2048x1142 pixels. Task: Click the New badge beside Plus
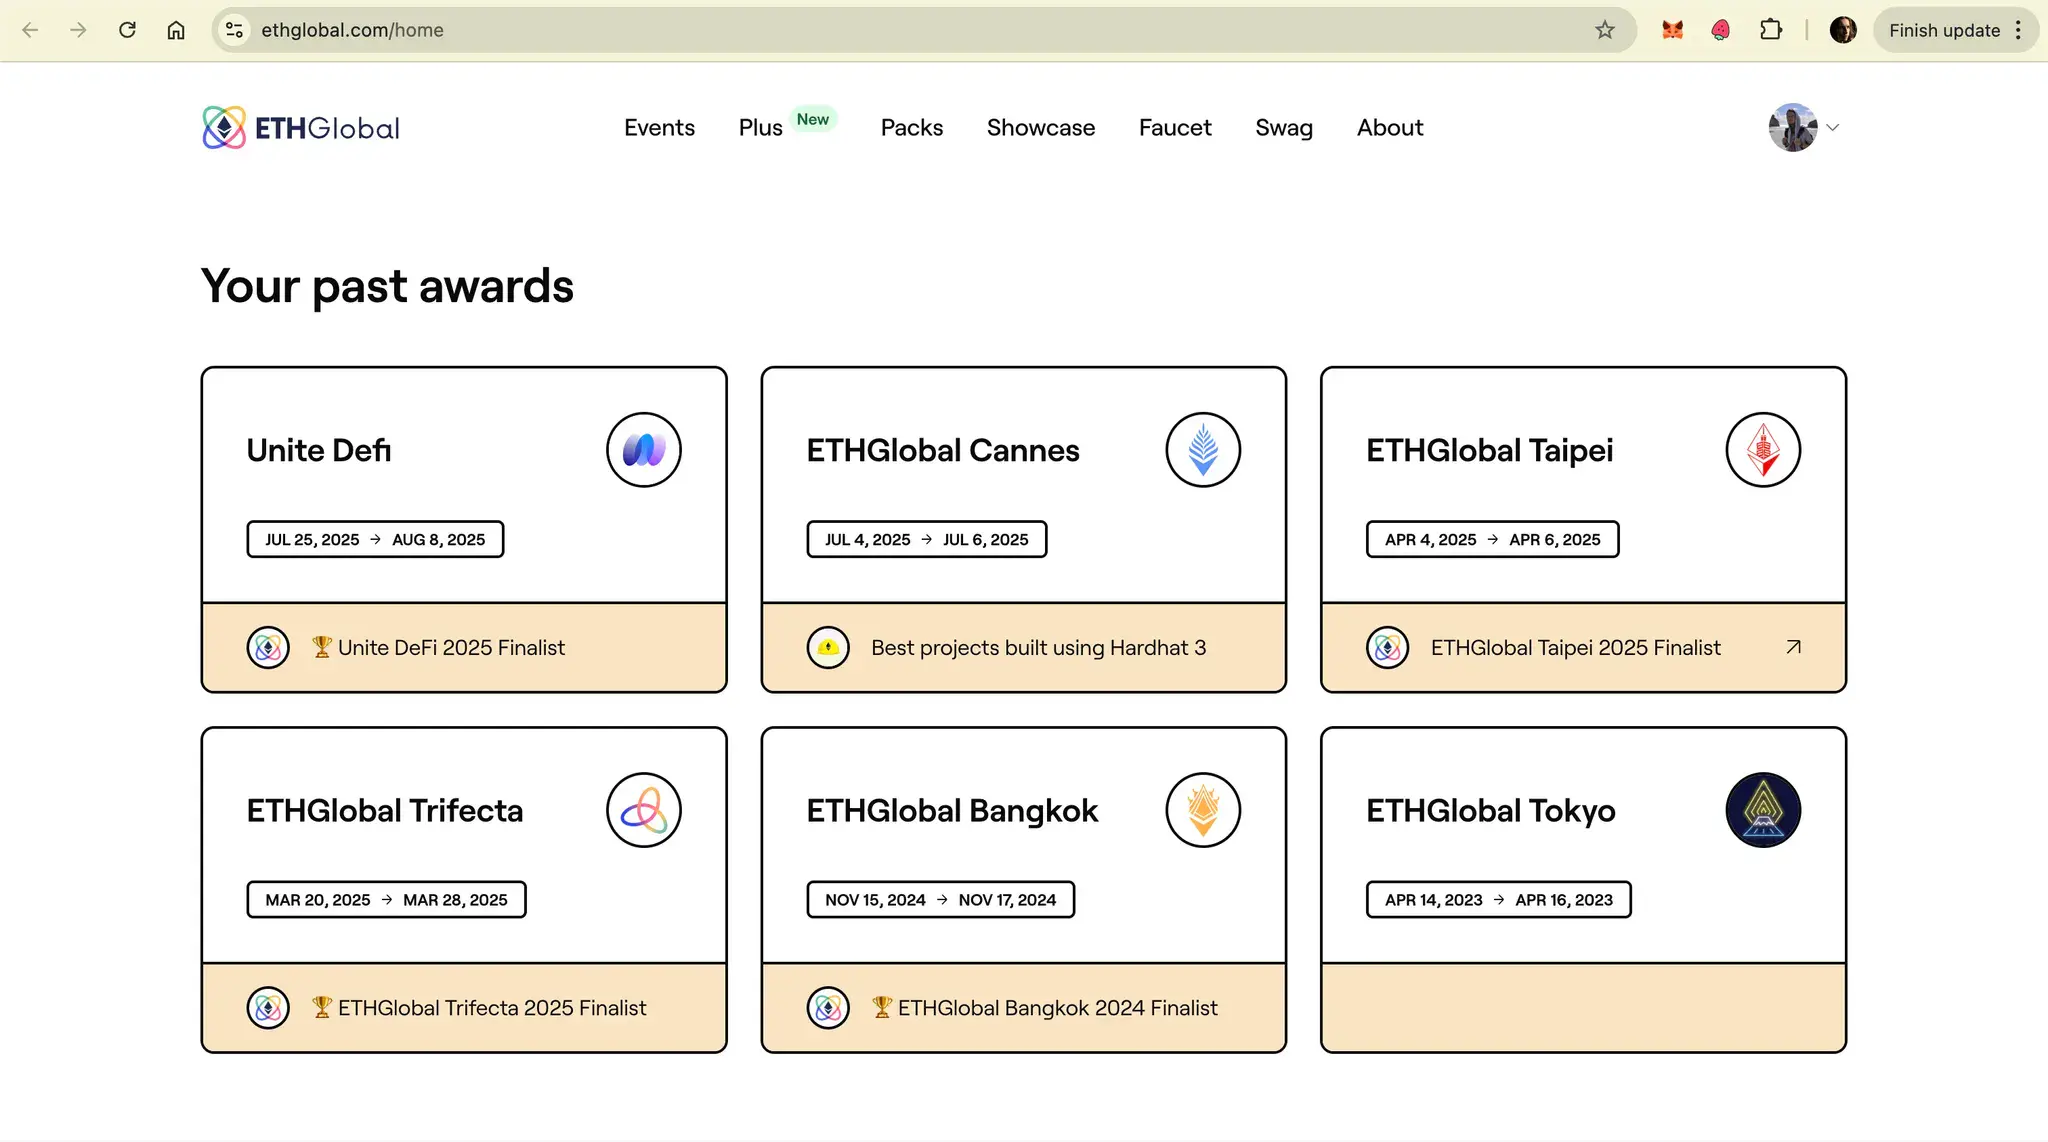[x=813, y=119]
